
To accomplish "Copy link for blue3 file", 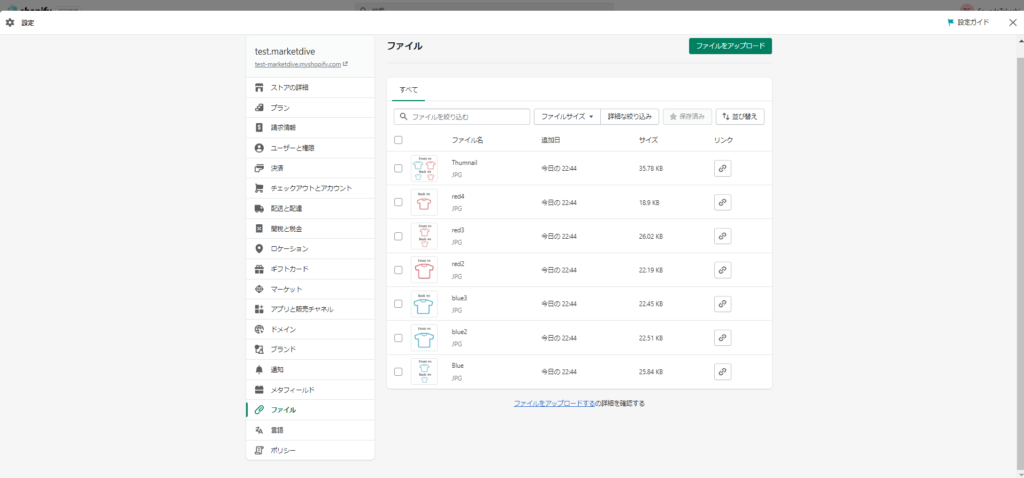I will [722, 304].
